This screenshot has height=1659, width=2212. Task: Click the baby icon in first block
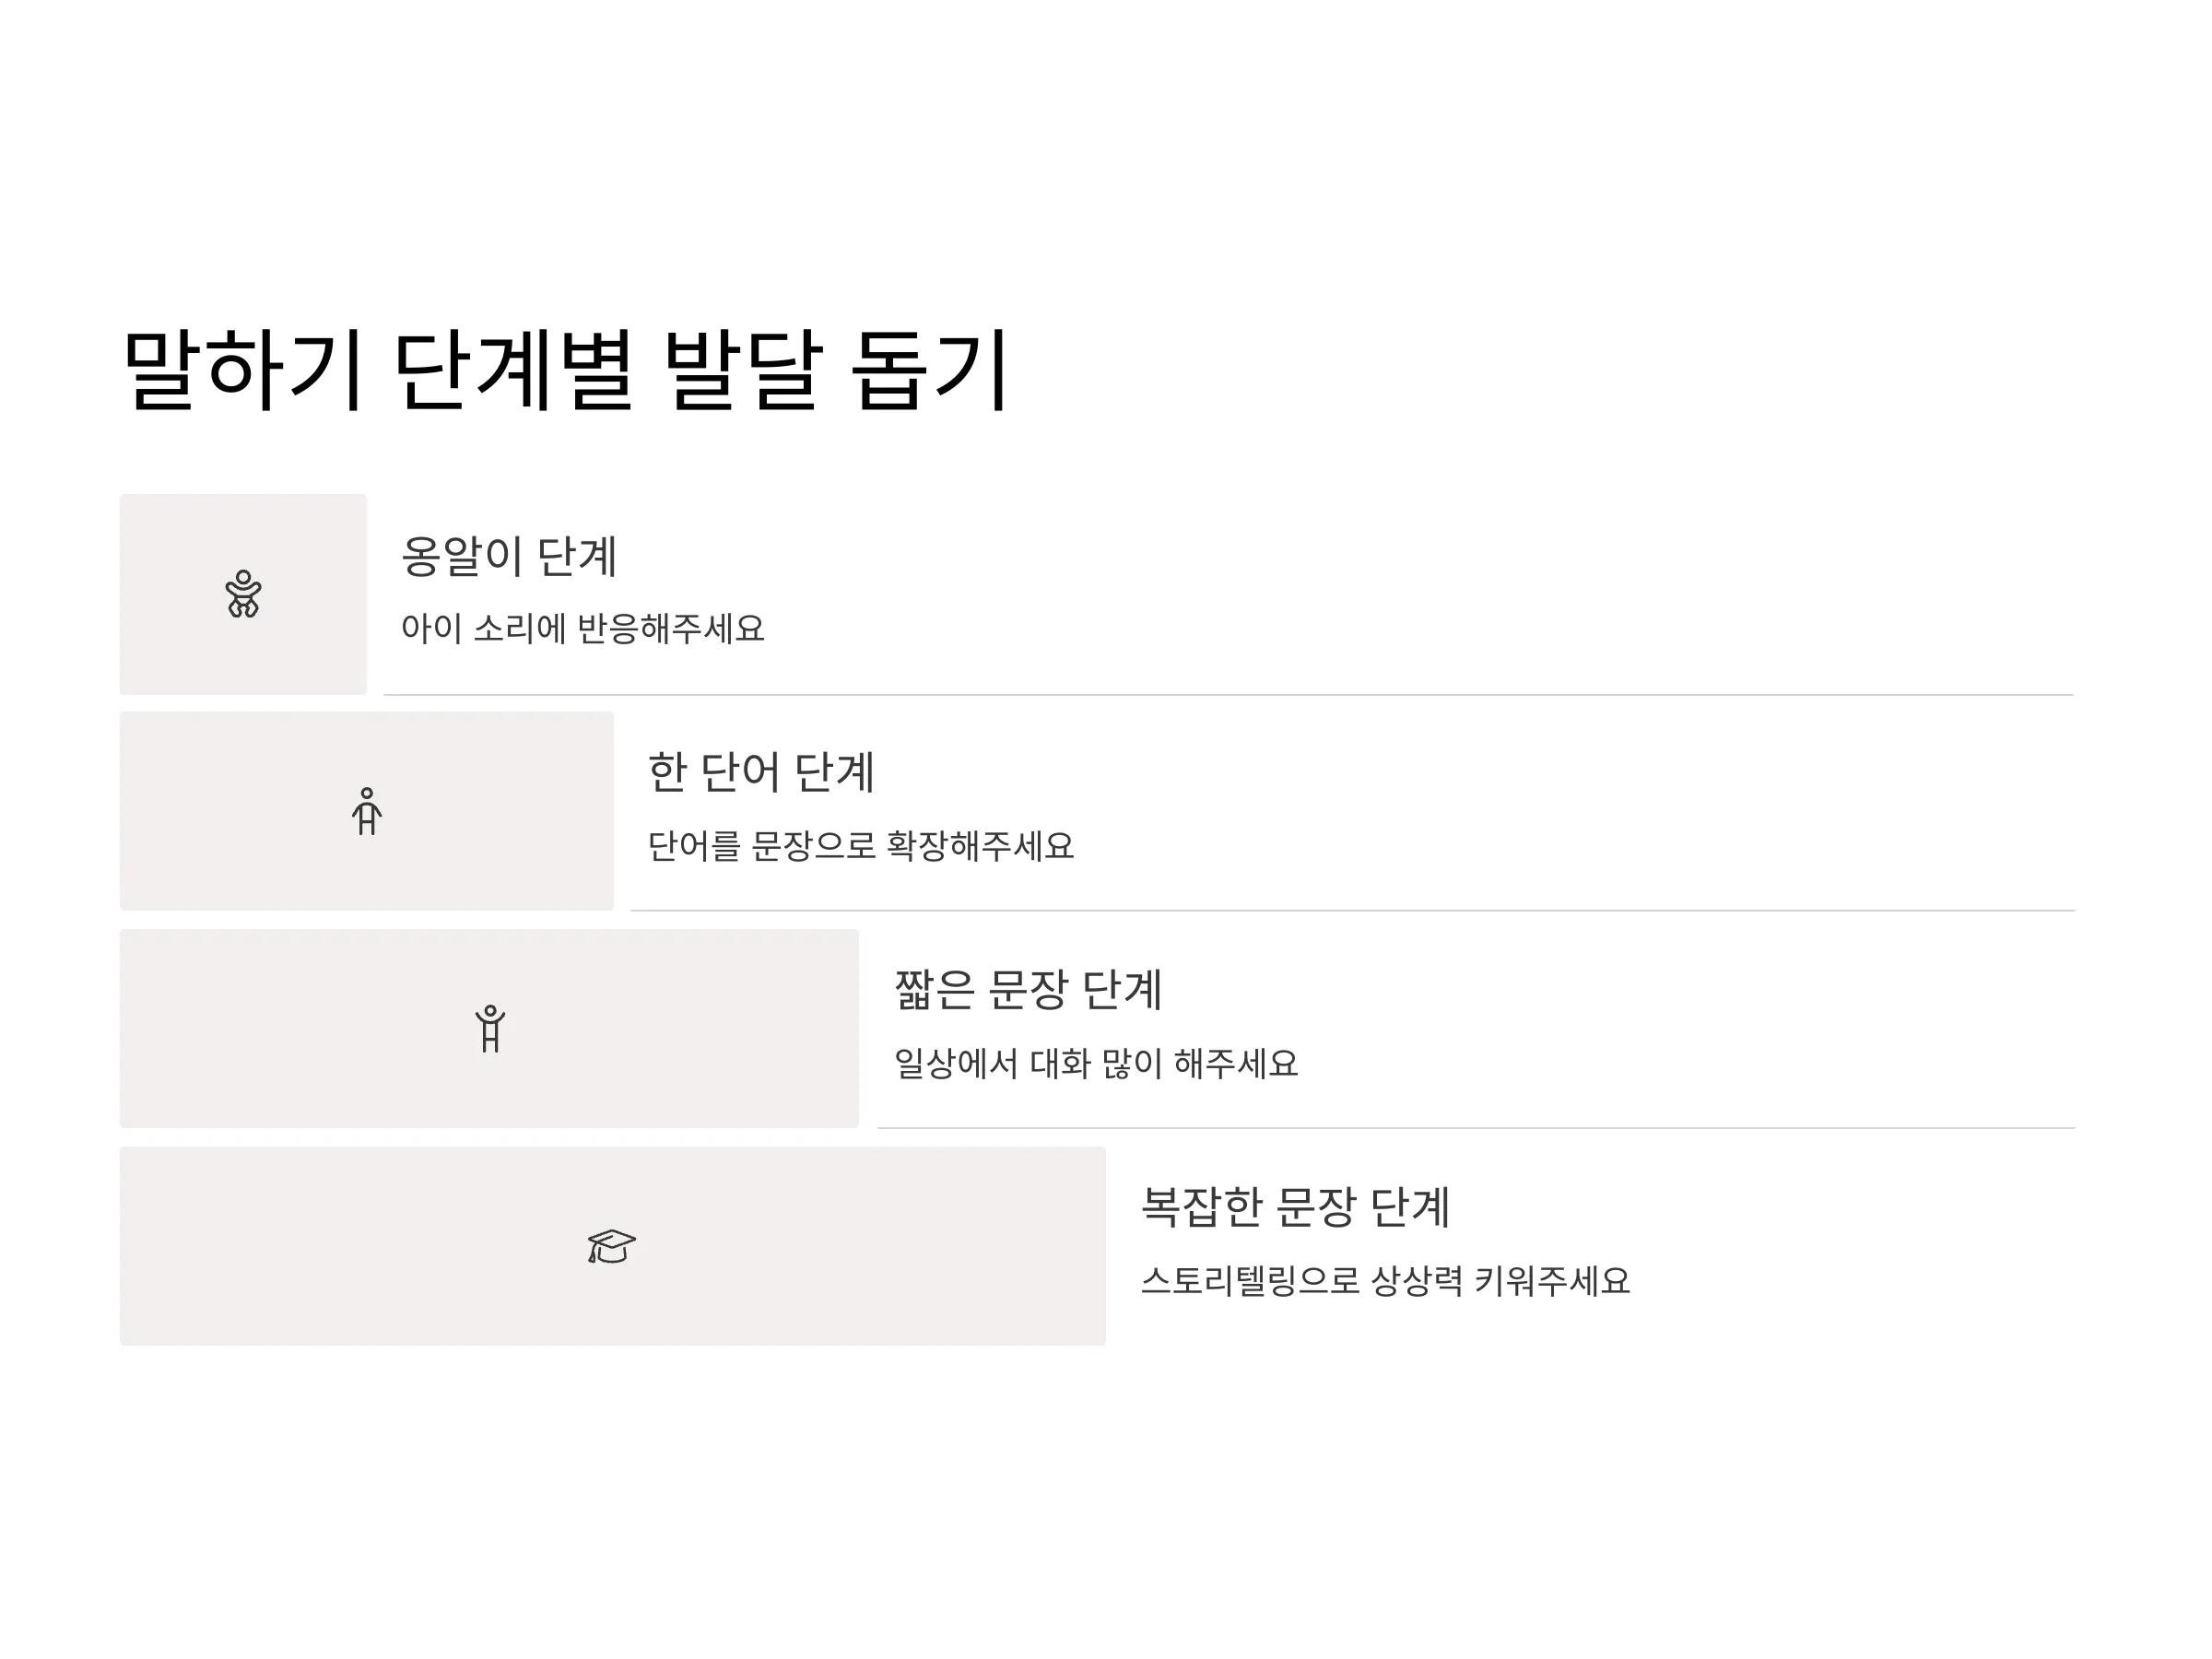[243, 594]
